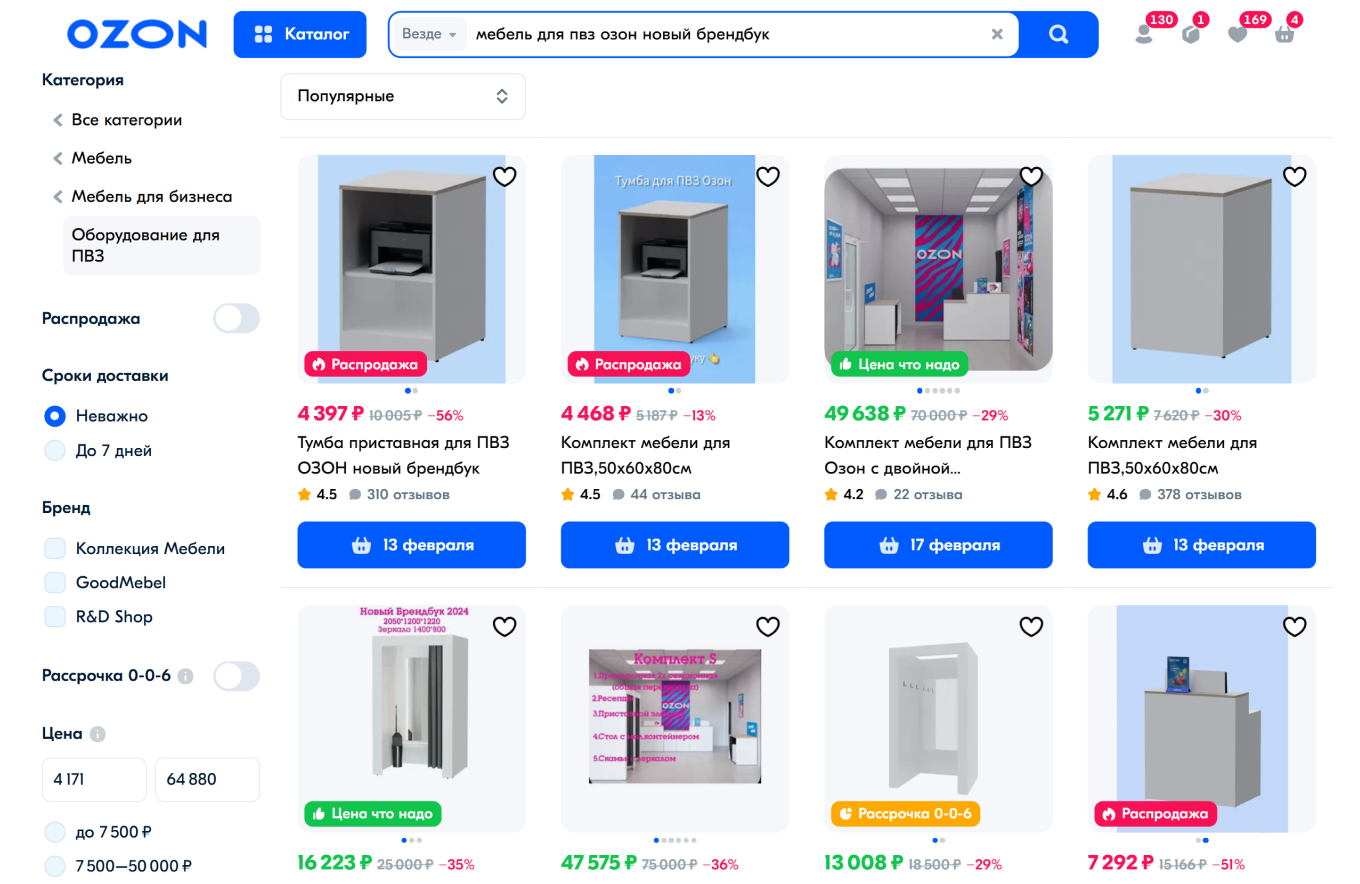View 310 отзывов for the тумба
The image size is (1360, 884).
click(399, 494)
